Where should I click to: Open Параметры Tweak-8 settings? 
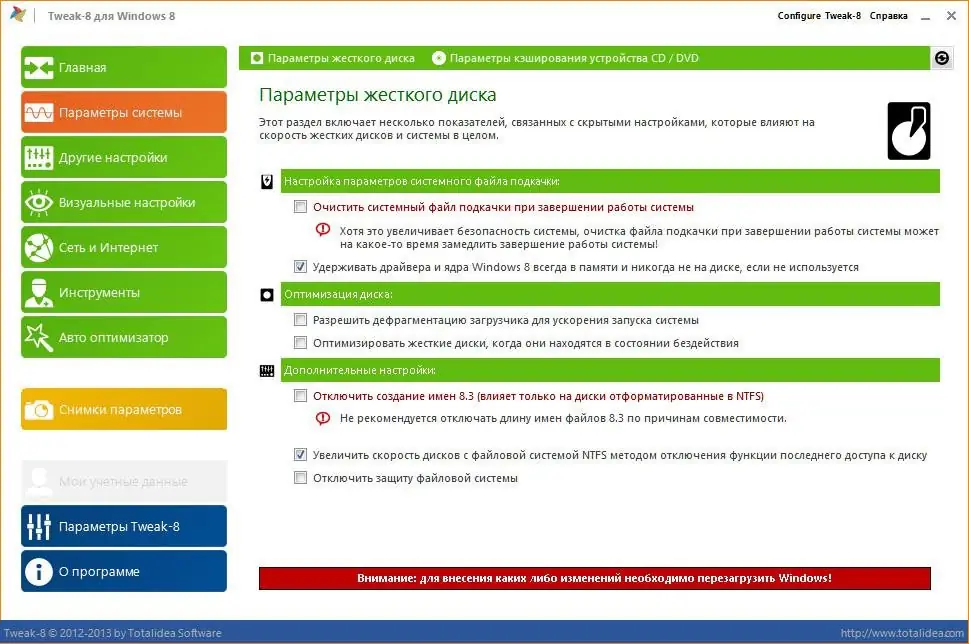click(124, 527)
